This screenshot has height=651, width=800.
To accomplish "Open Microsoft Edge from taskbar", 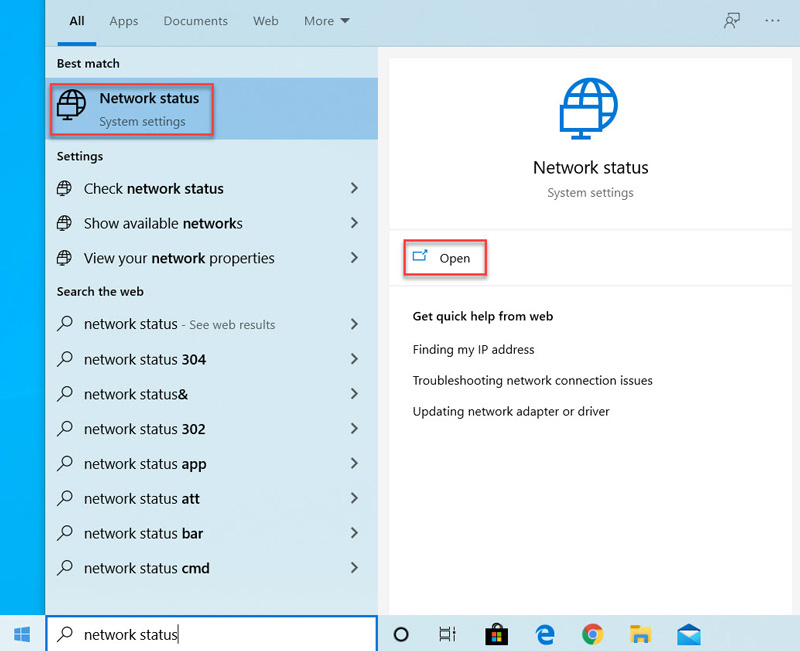I will (x=545, y=634).
